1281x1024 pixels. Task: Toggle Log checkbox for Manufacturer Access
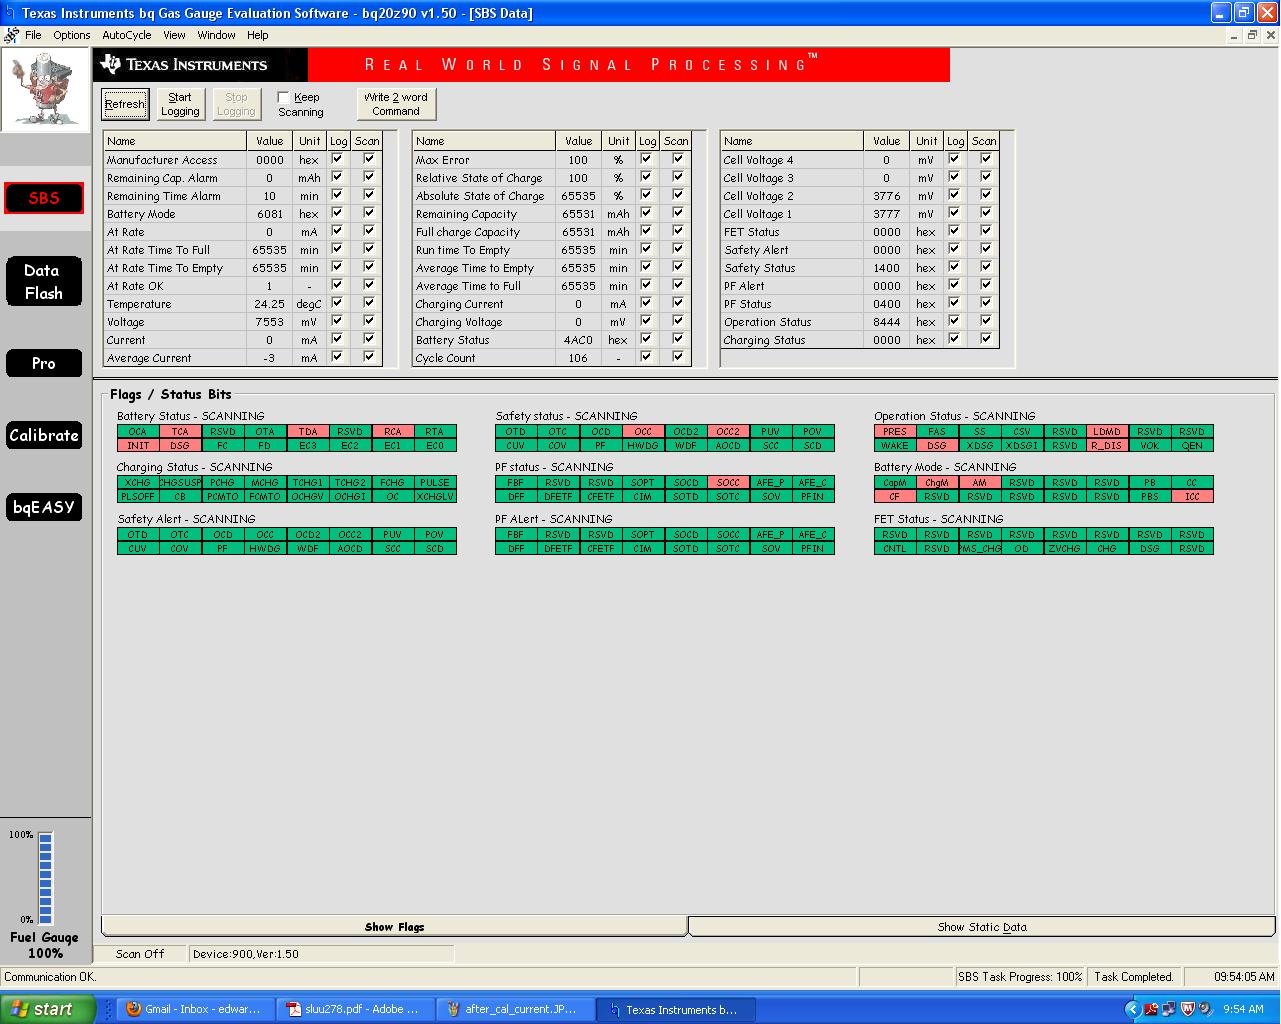pos(337,159)
